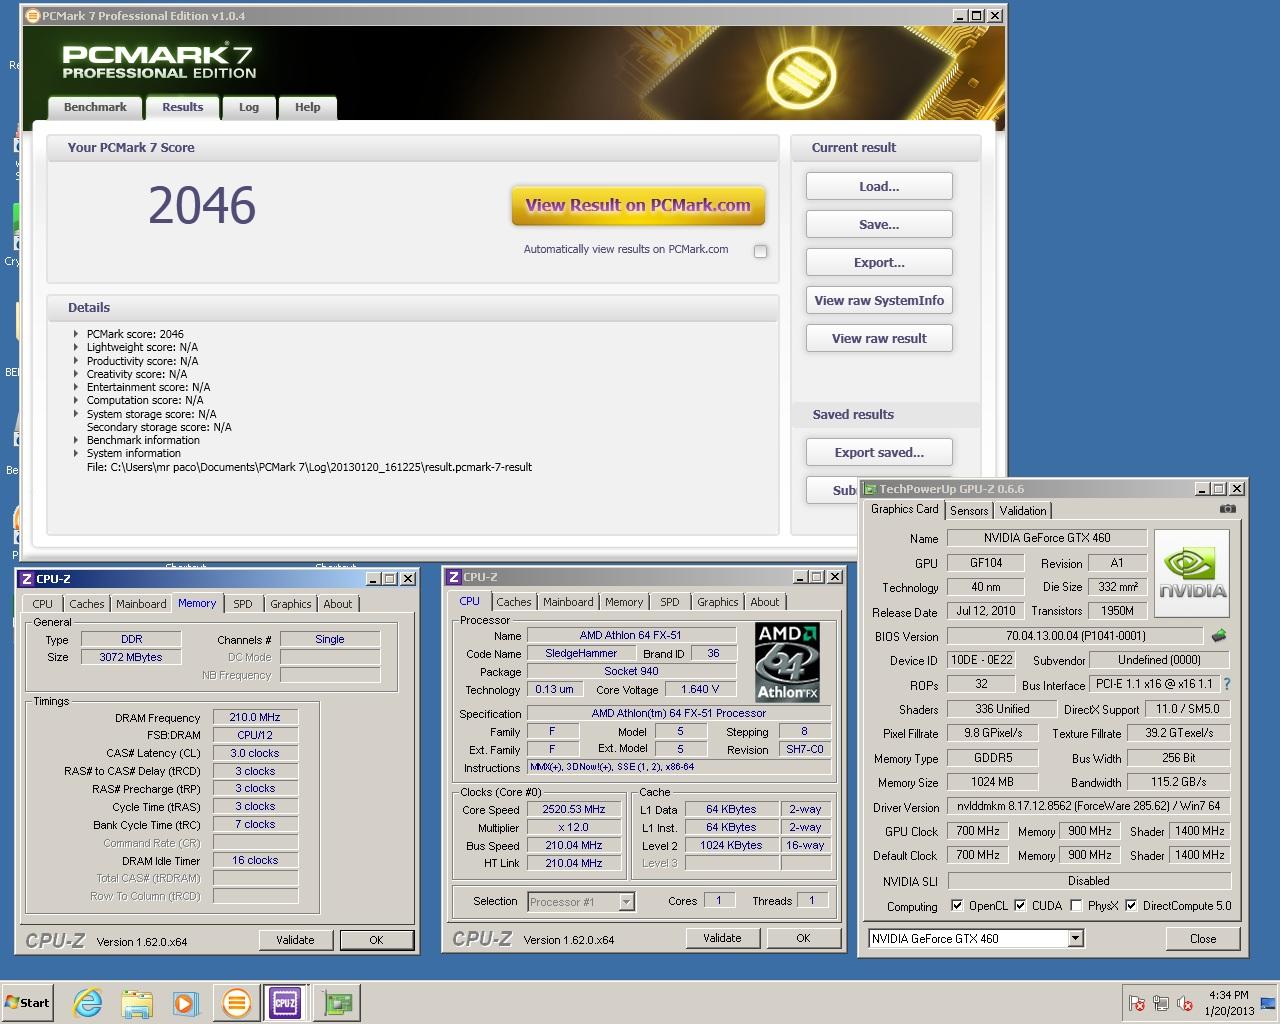Expand the Lightweight score row

click(75, 347)
